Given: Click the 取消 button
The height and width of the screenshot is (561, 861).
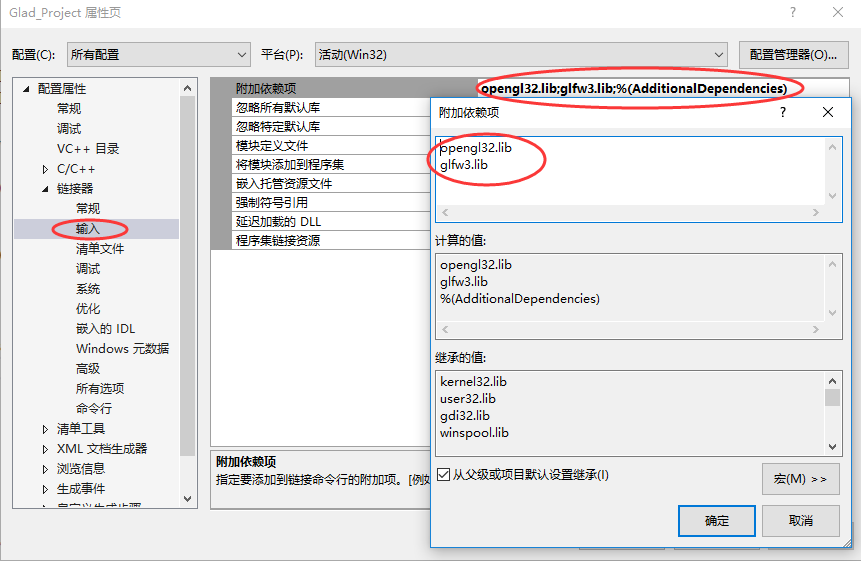Looking at the screenshot, I should pos(801,521).
